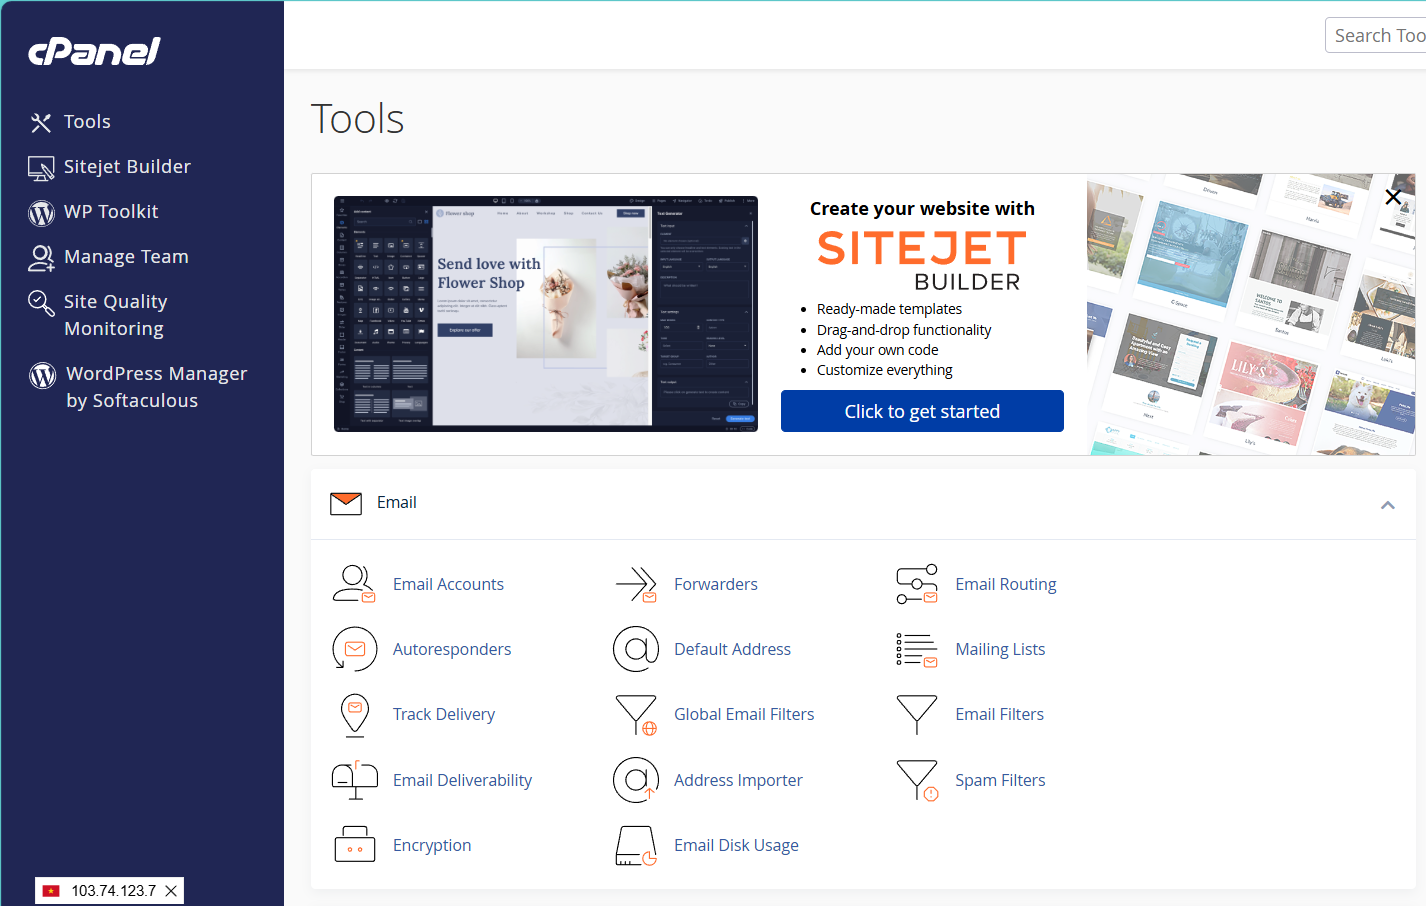This screenshot has width=1426, height=906.
Task: Click the SITEJET BUILDER logo text
Action: [922, 260]
